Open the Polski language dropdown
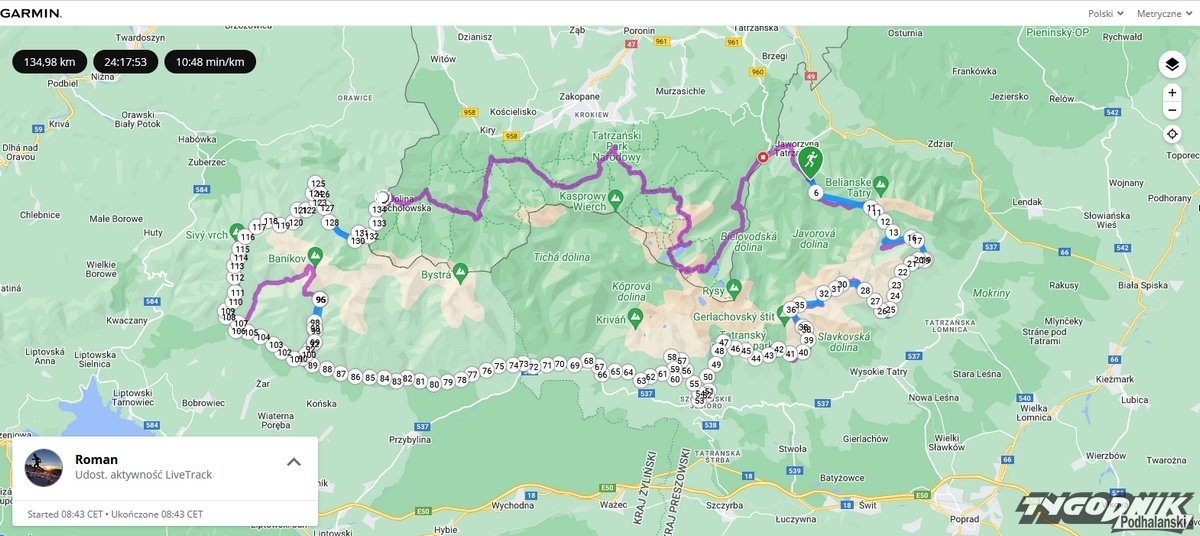The width and height of the screenshot is (1200, 536). coord(1106,14)
